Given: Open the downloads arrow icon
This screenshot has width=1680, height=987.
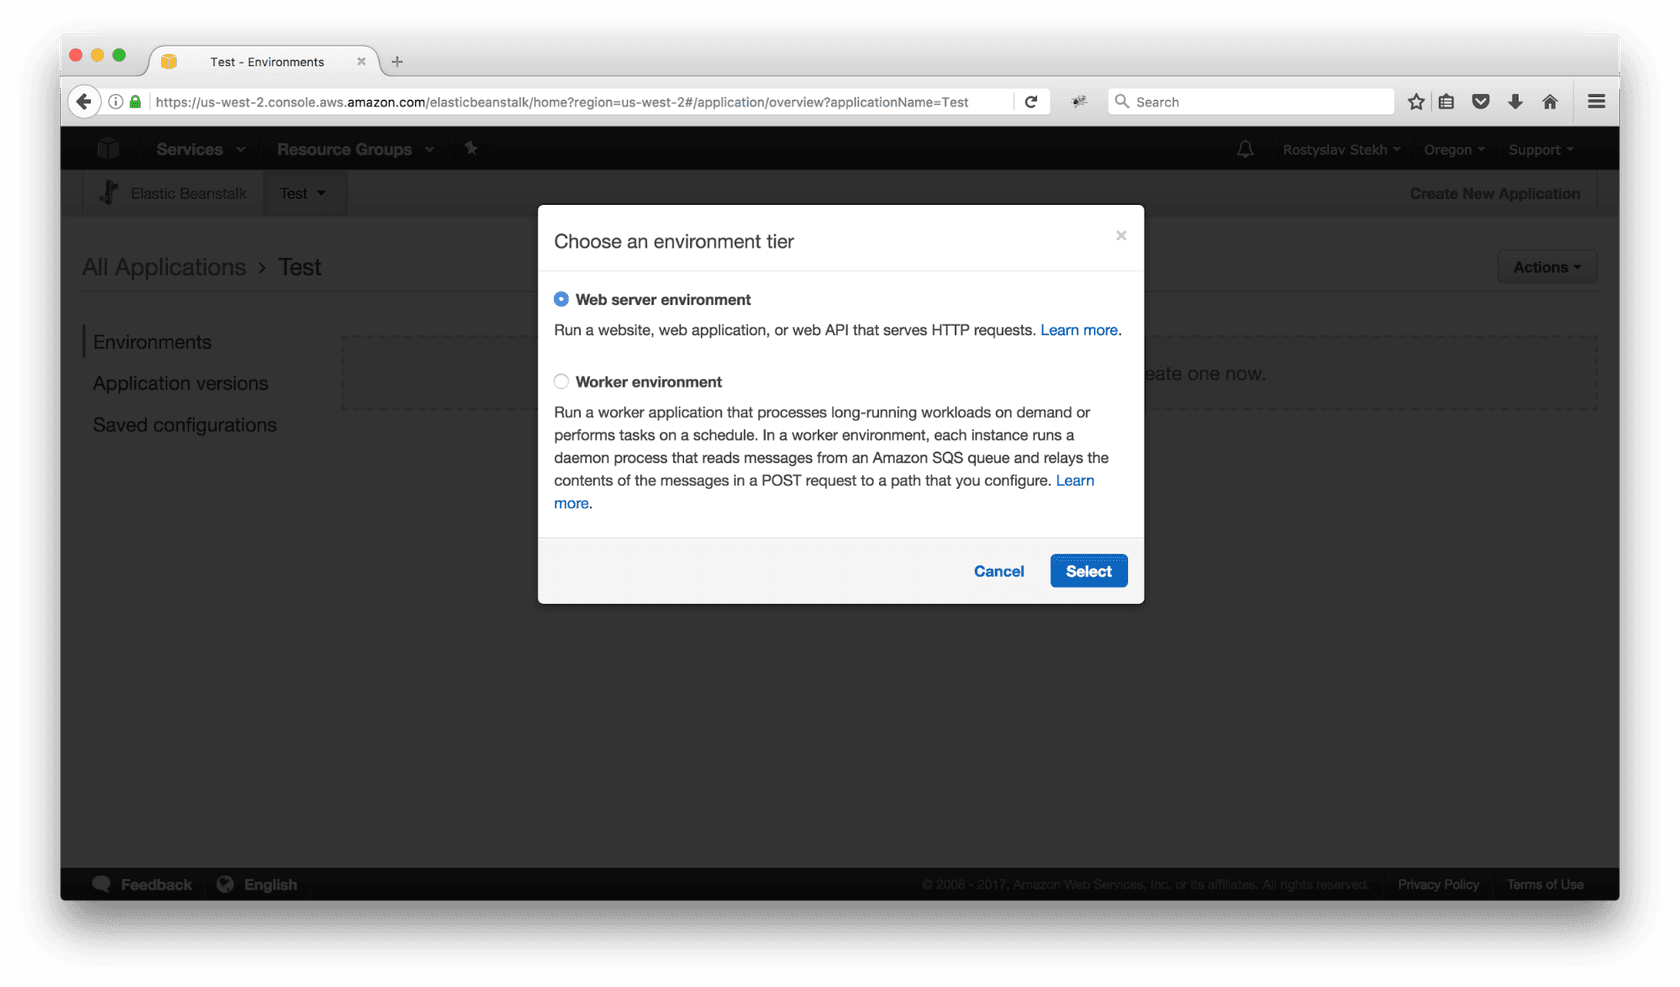Looking at the screenshot, I should click(x=1515, y=101).
